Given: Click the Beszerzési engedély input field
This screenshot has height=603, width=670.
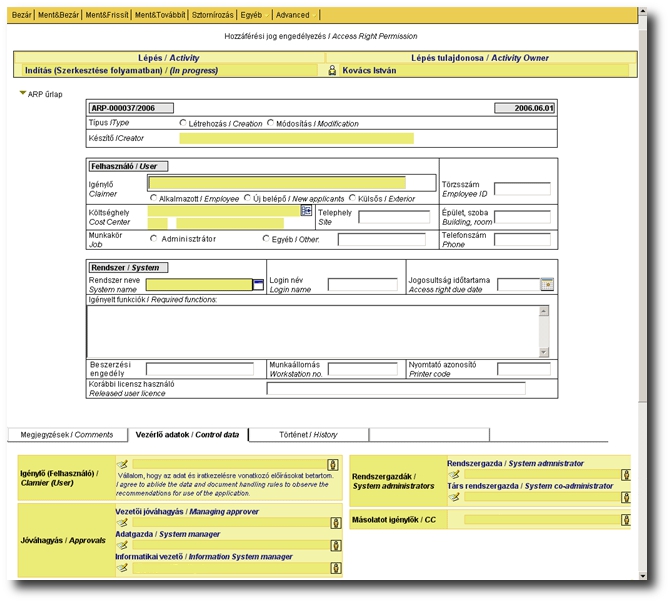Looking at the screenshot, I should coord(200,369).
